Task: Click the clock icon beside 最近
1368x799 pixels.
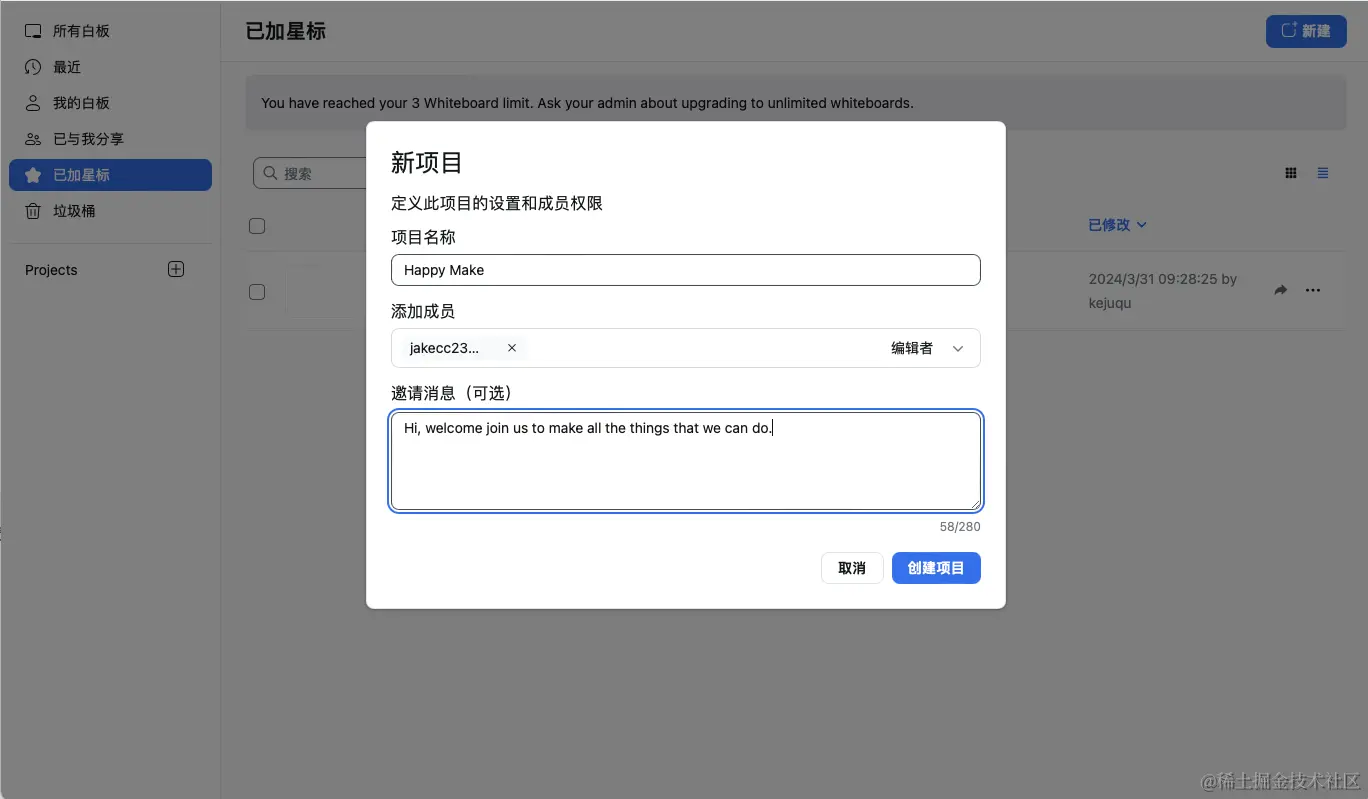Action: 33,67
